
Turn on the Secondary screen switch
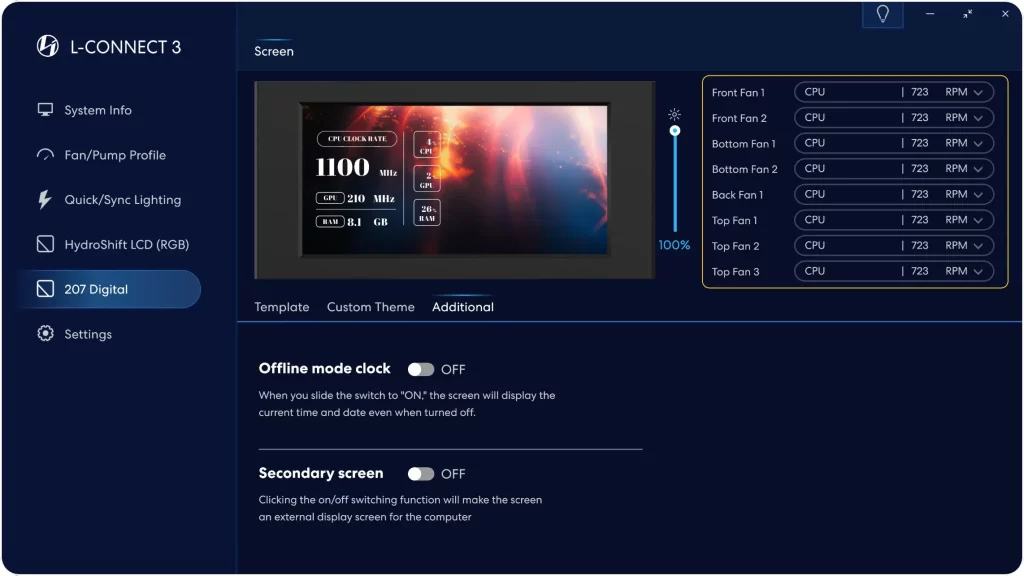pos(421,474)
